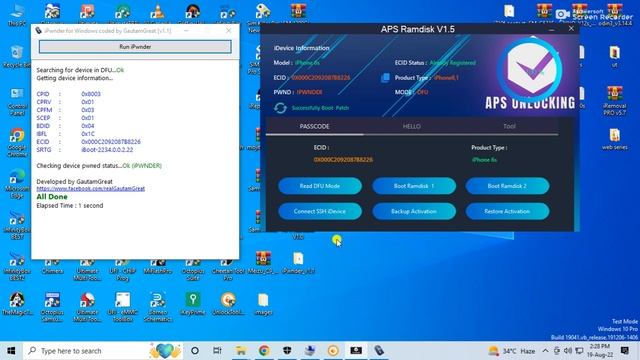This screenshot has height=360, width=640.
Task: Select the ECID value in the iPwnder log
Action: pyautogui.click(x=111, y=142)
